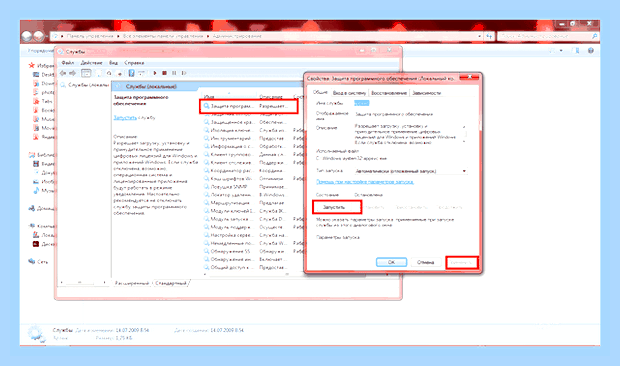Pause service with toolbar pause icon
This screenshot has width=620, height=366.
click(174, 73)
